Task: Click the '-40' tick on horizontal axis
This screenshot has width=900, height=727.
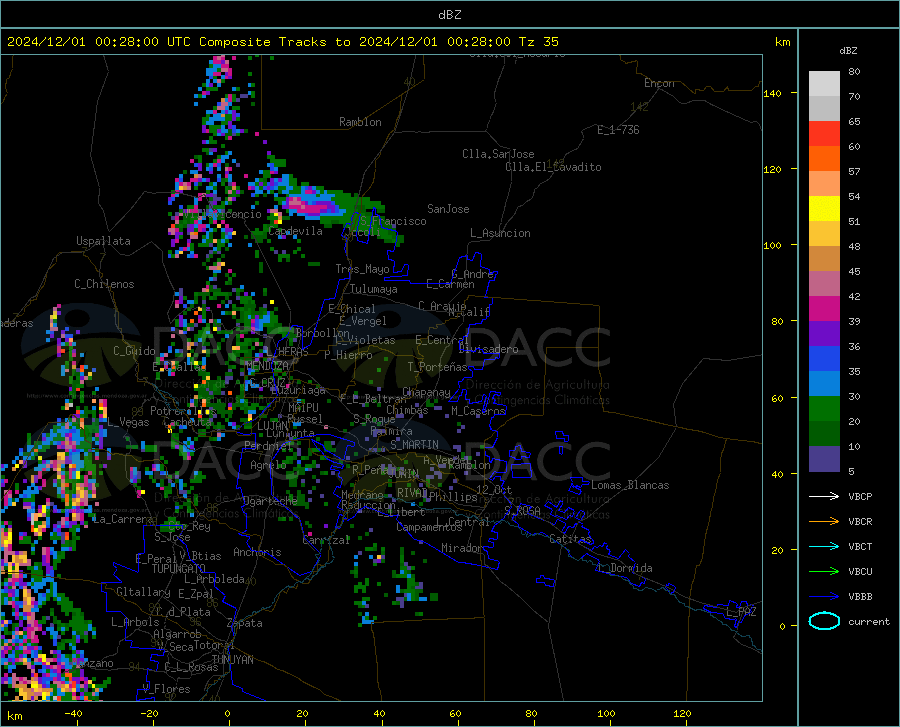Action: 73,714
